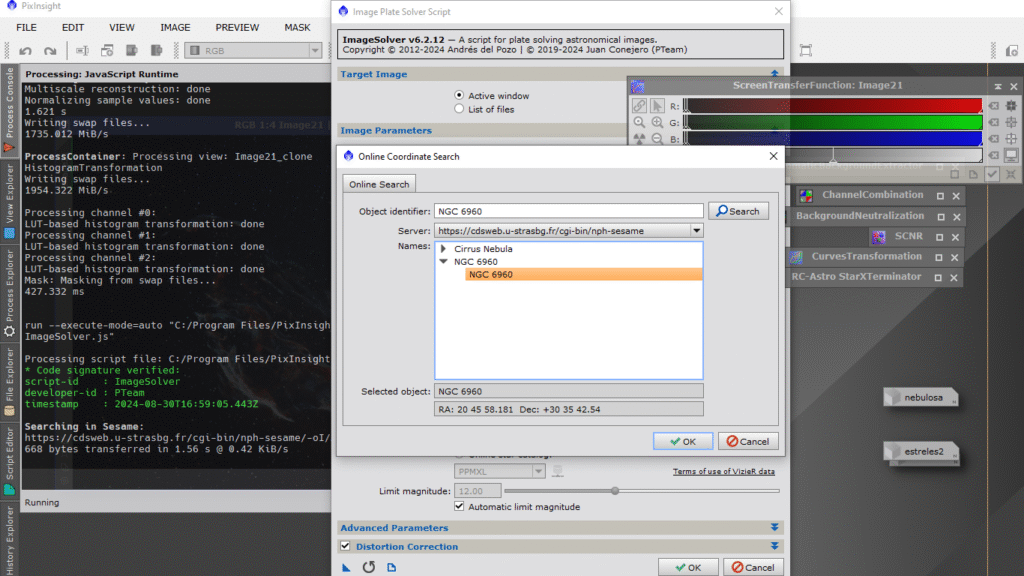1024x576 pixels.
Task: Click the crosshair icon on STF green row
Action: click(x=1011, y=122)
